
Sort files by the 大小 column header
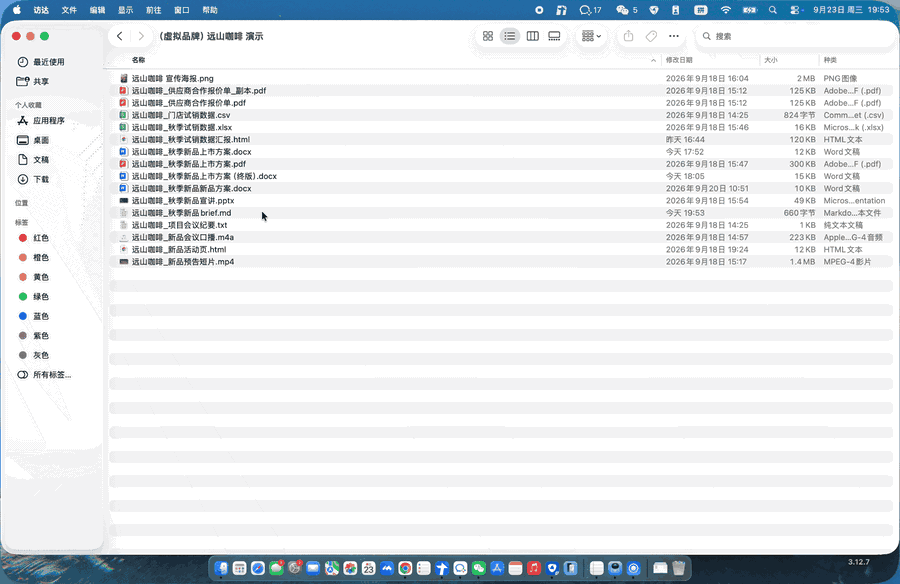click(771, 60)
